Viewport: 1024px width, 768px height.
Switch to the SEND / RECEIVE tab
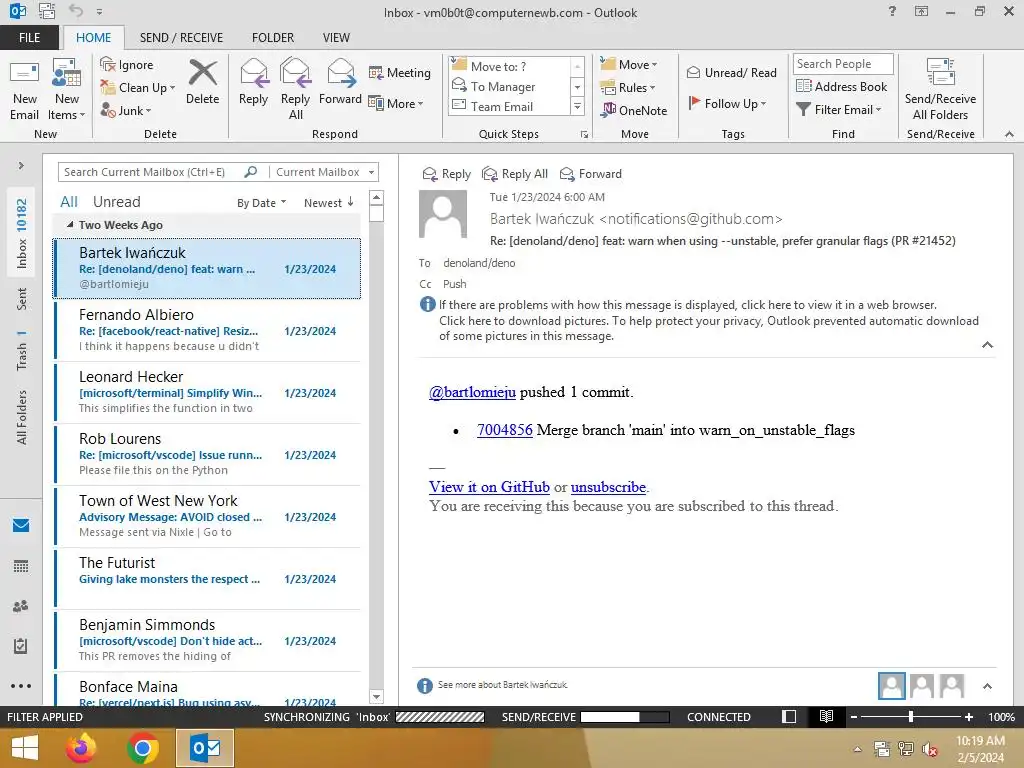(x=181, y=37)
